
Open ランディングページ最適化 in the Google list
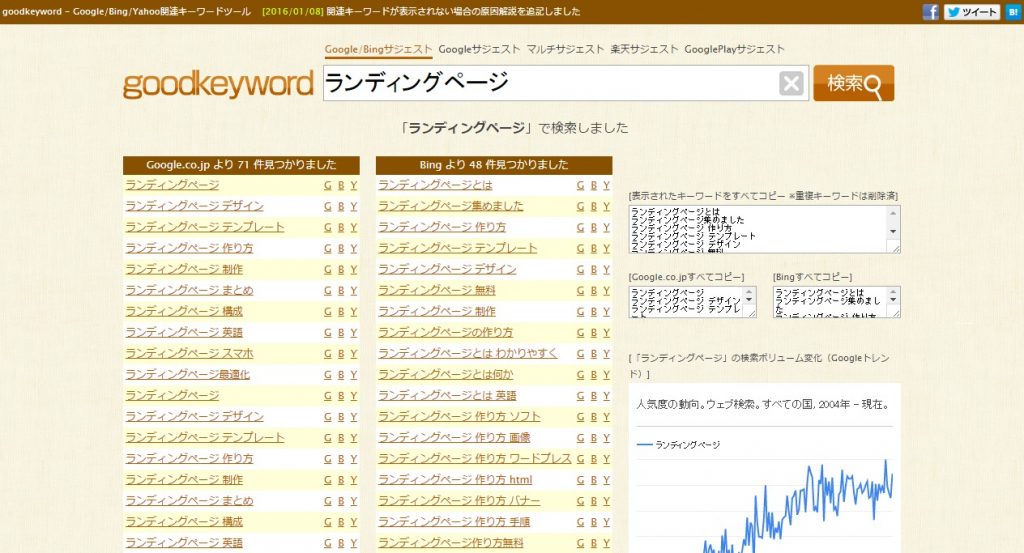(187, 374)
